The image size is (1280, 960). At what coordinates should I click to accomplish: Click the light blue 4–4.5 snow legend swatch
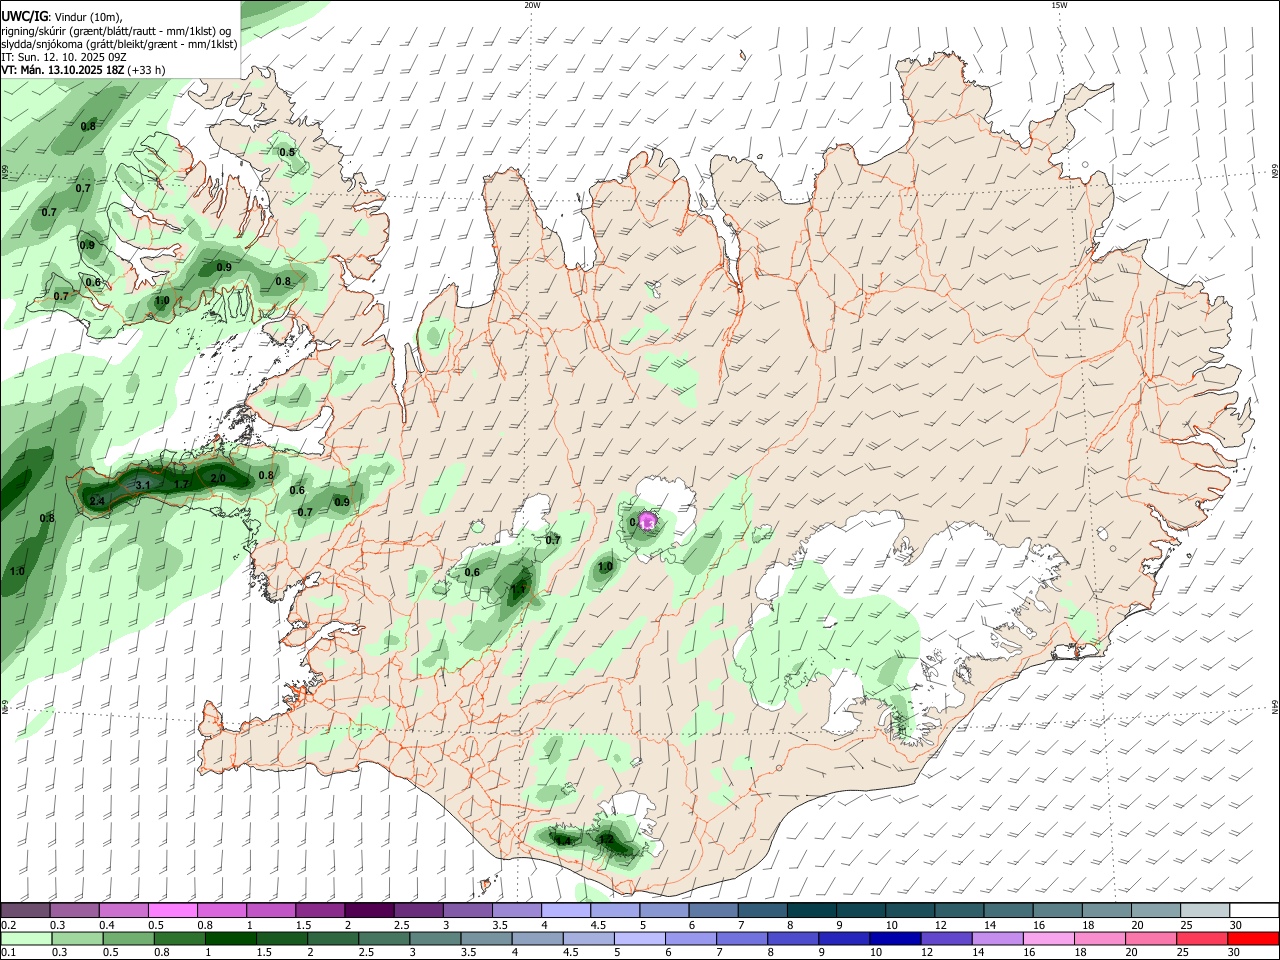[566, 910]
